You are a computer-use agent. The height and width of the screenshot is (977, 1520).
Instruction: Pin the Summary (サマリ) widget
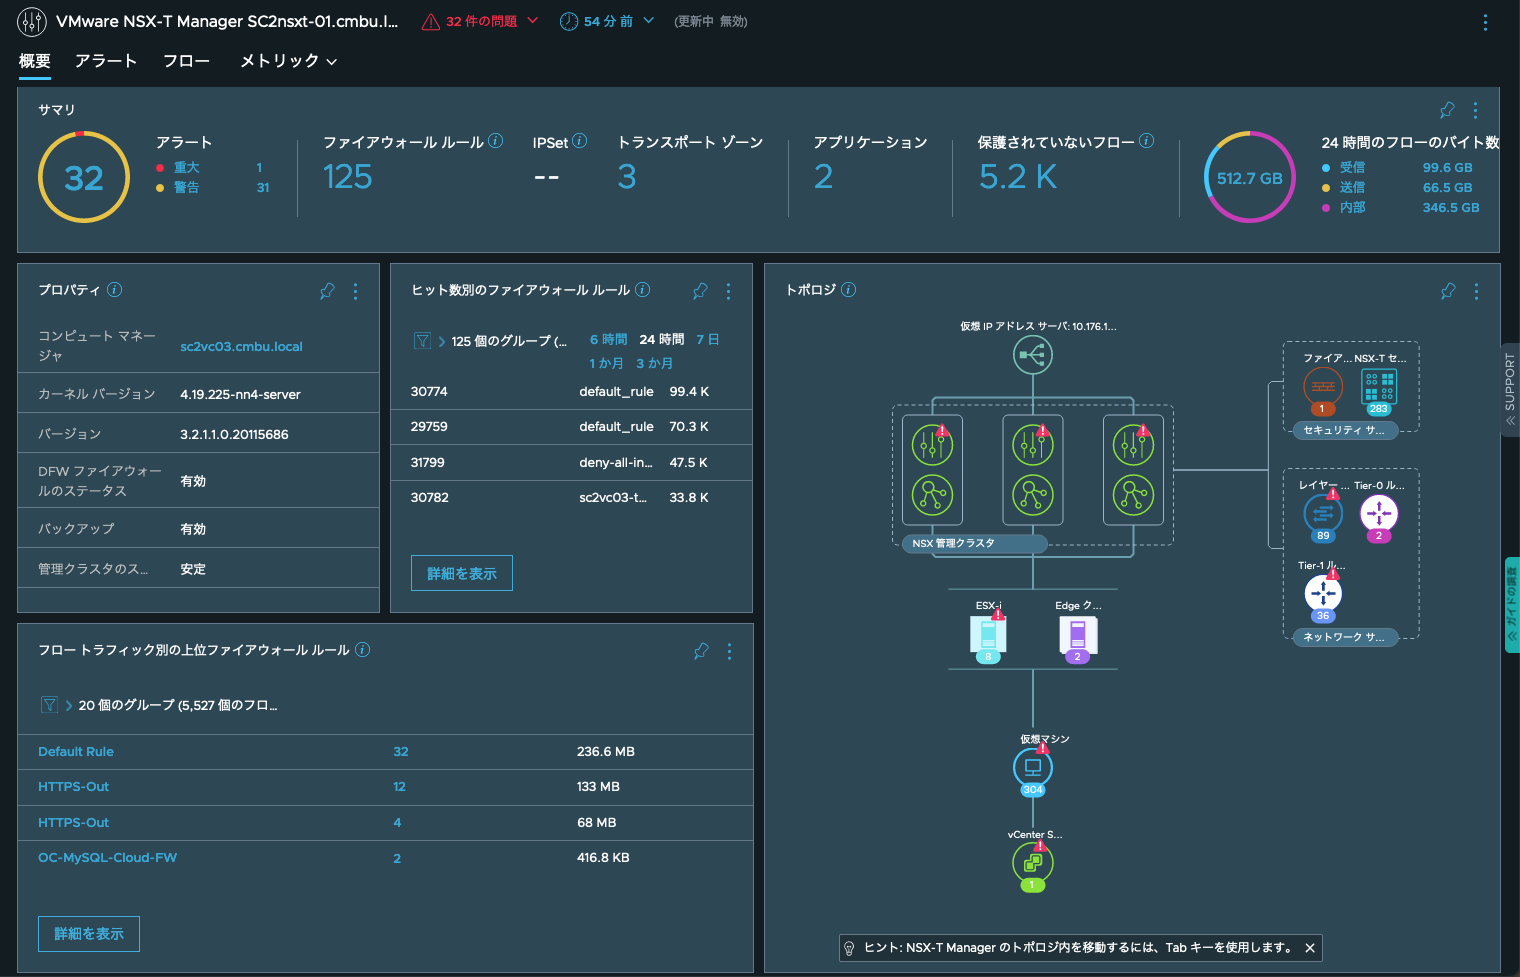click(x=1446, y=110)
